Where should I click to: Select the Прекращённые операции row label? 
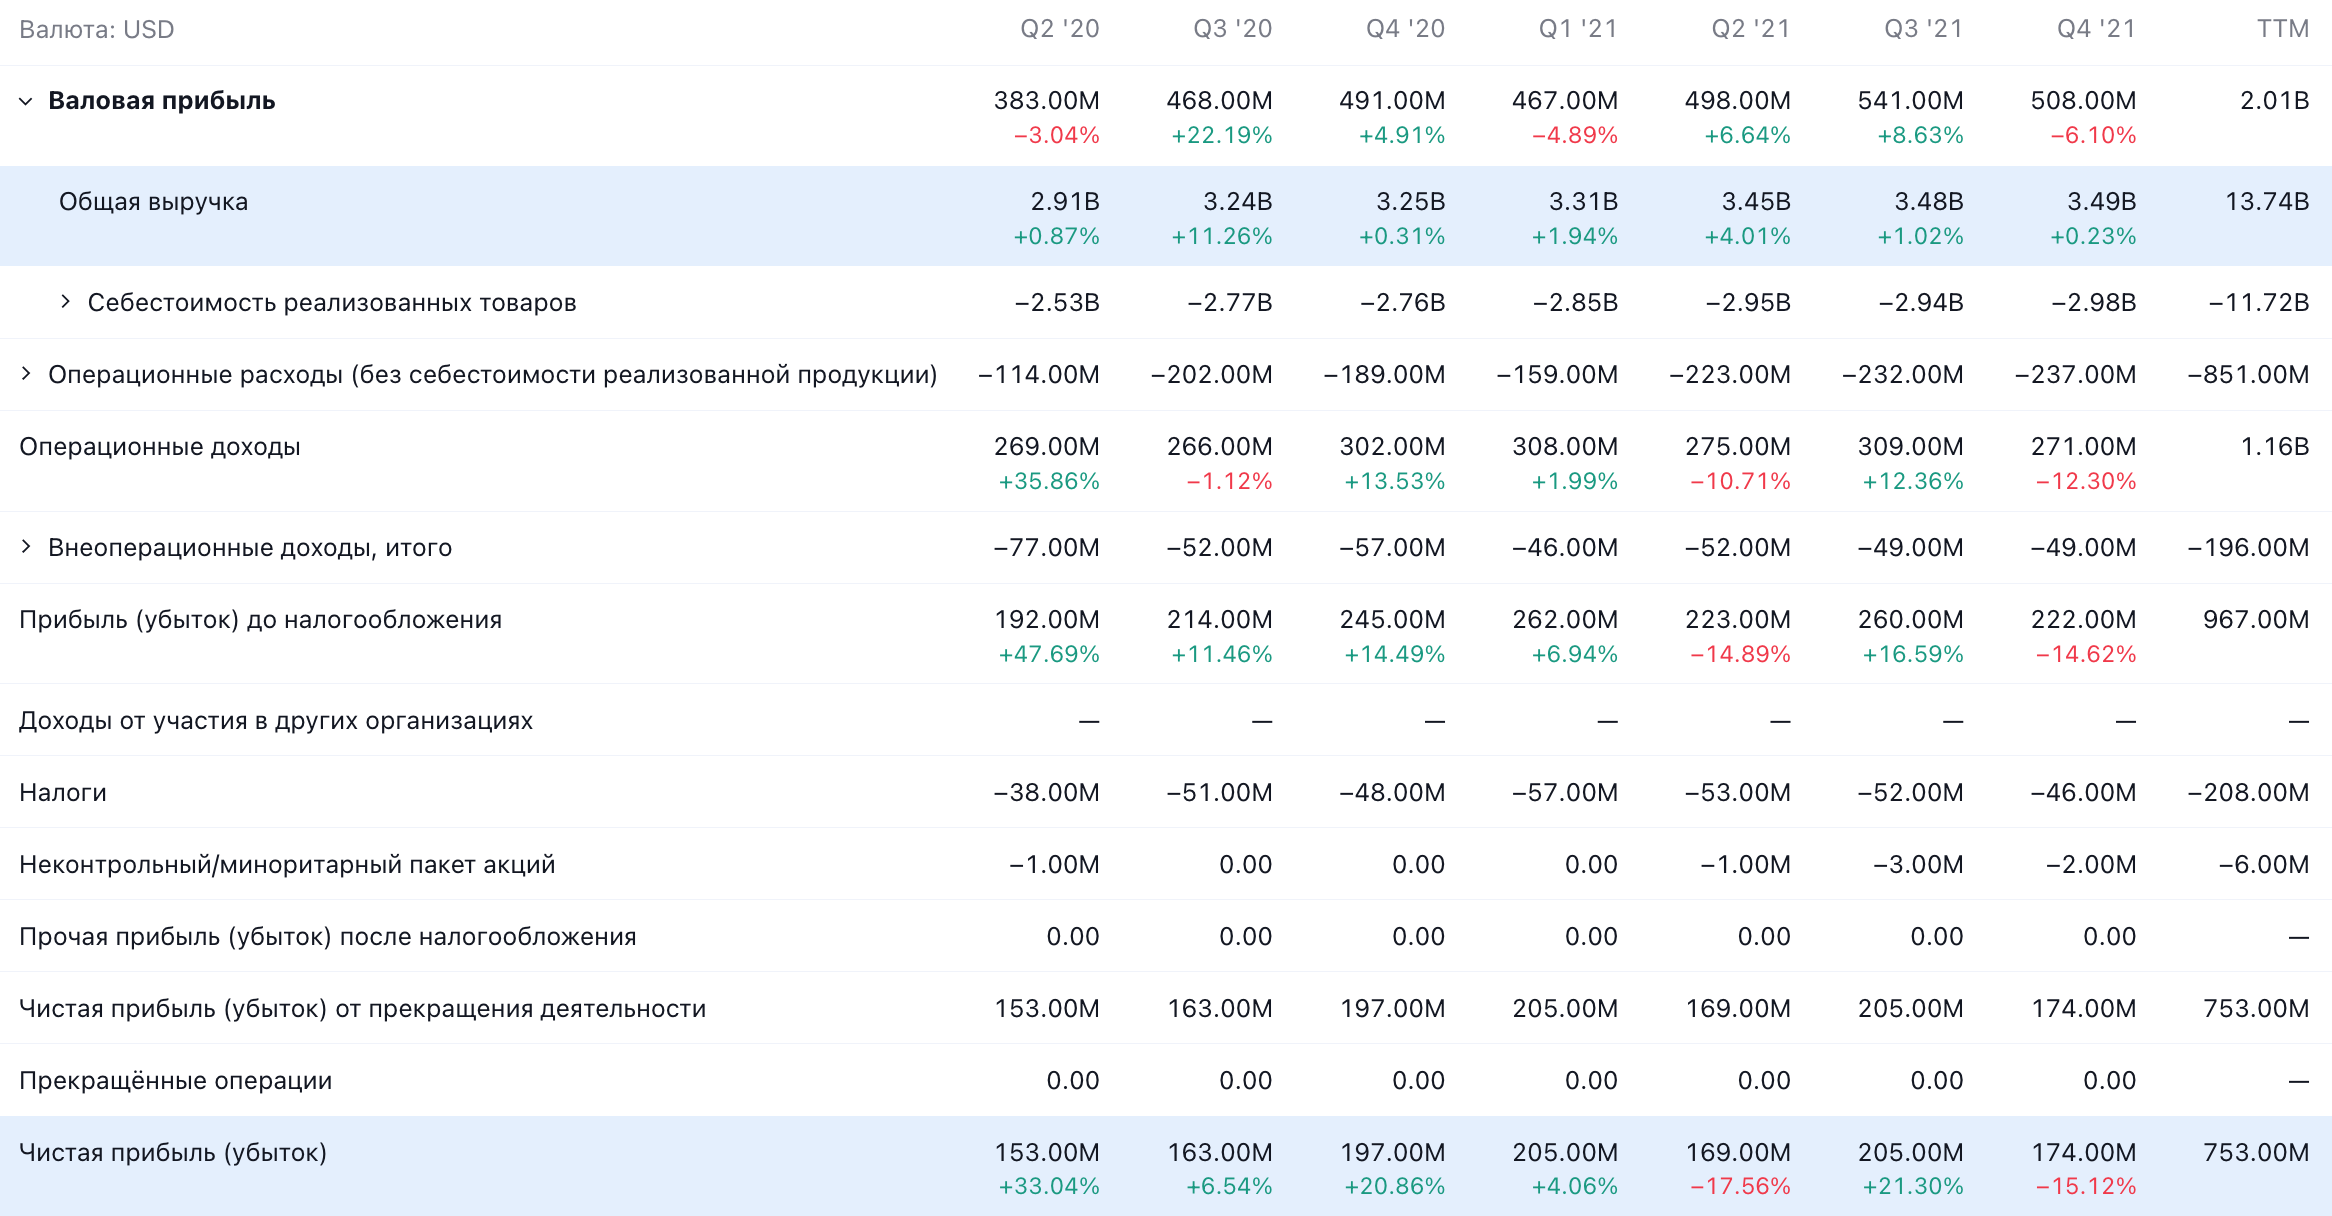pyautogui.click(x=175, y=1081)
